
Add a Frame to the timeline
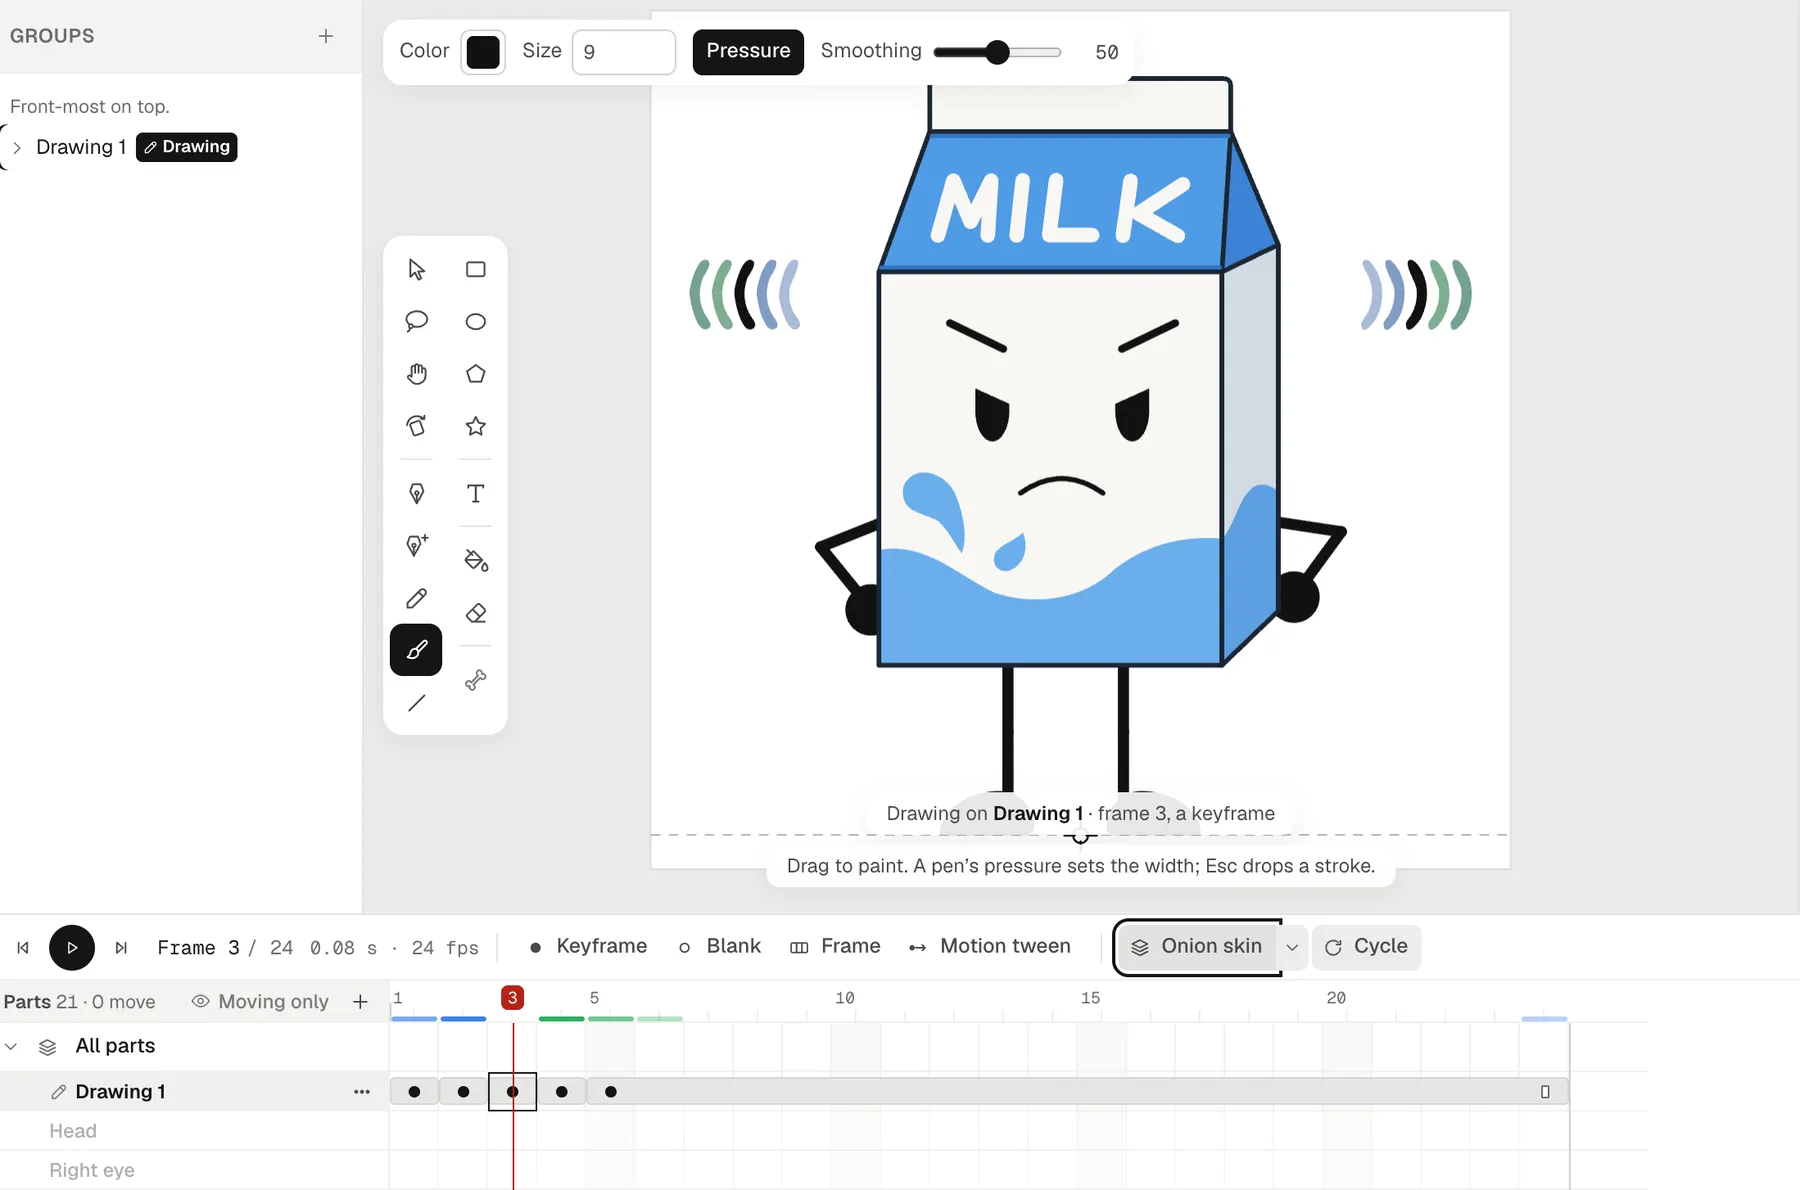pos(835,947)
